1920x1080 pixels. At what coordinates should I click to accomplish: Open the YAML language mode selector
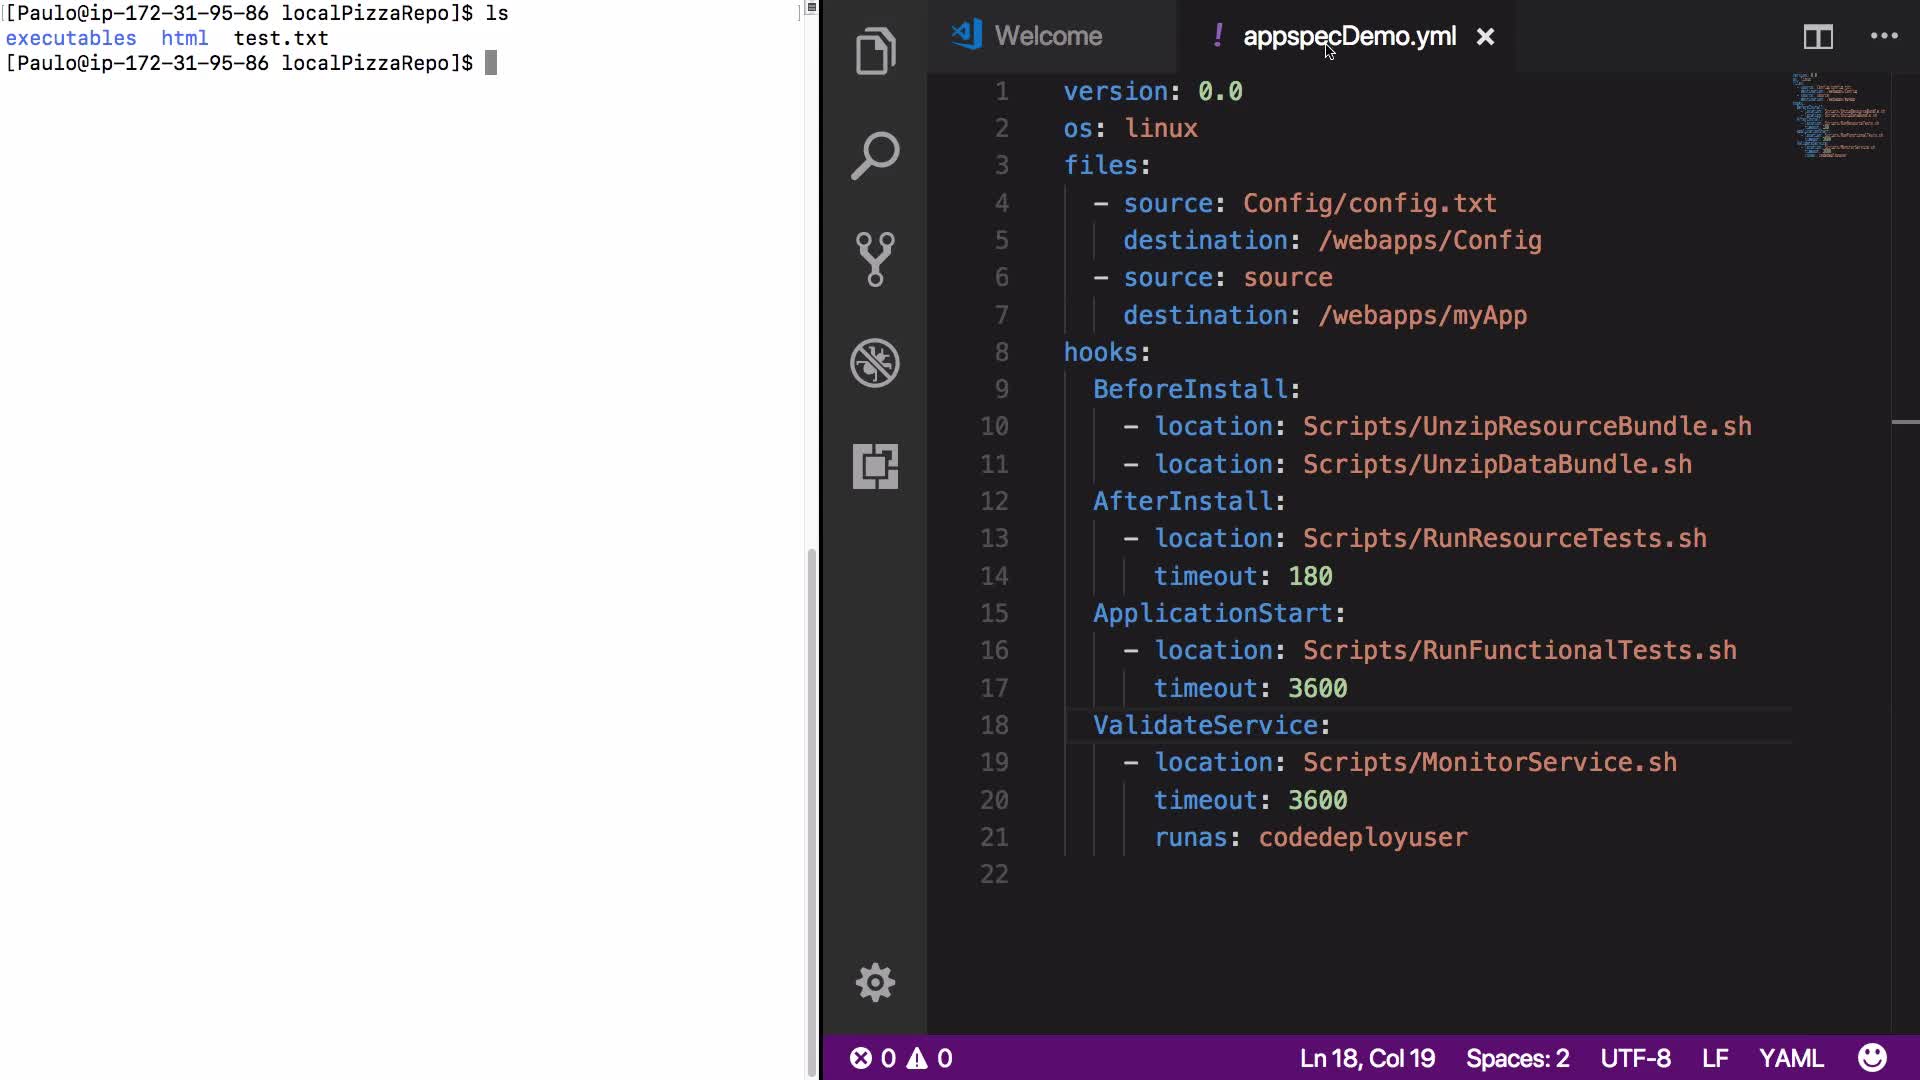click(x=1790, y=1058)
